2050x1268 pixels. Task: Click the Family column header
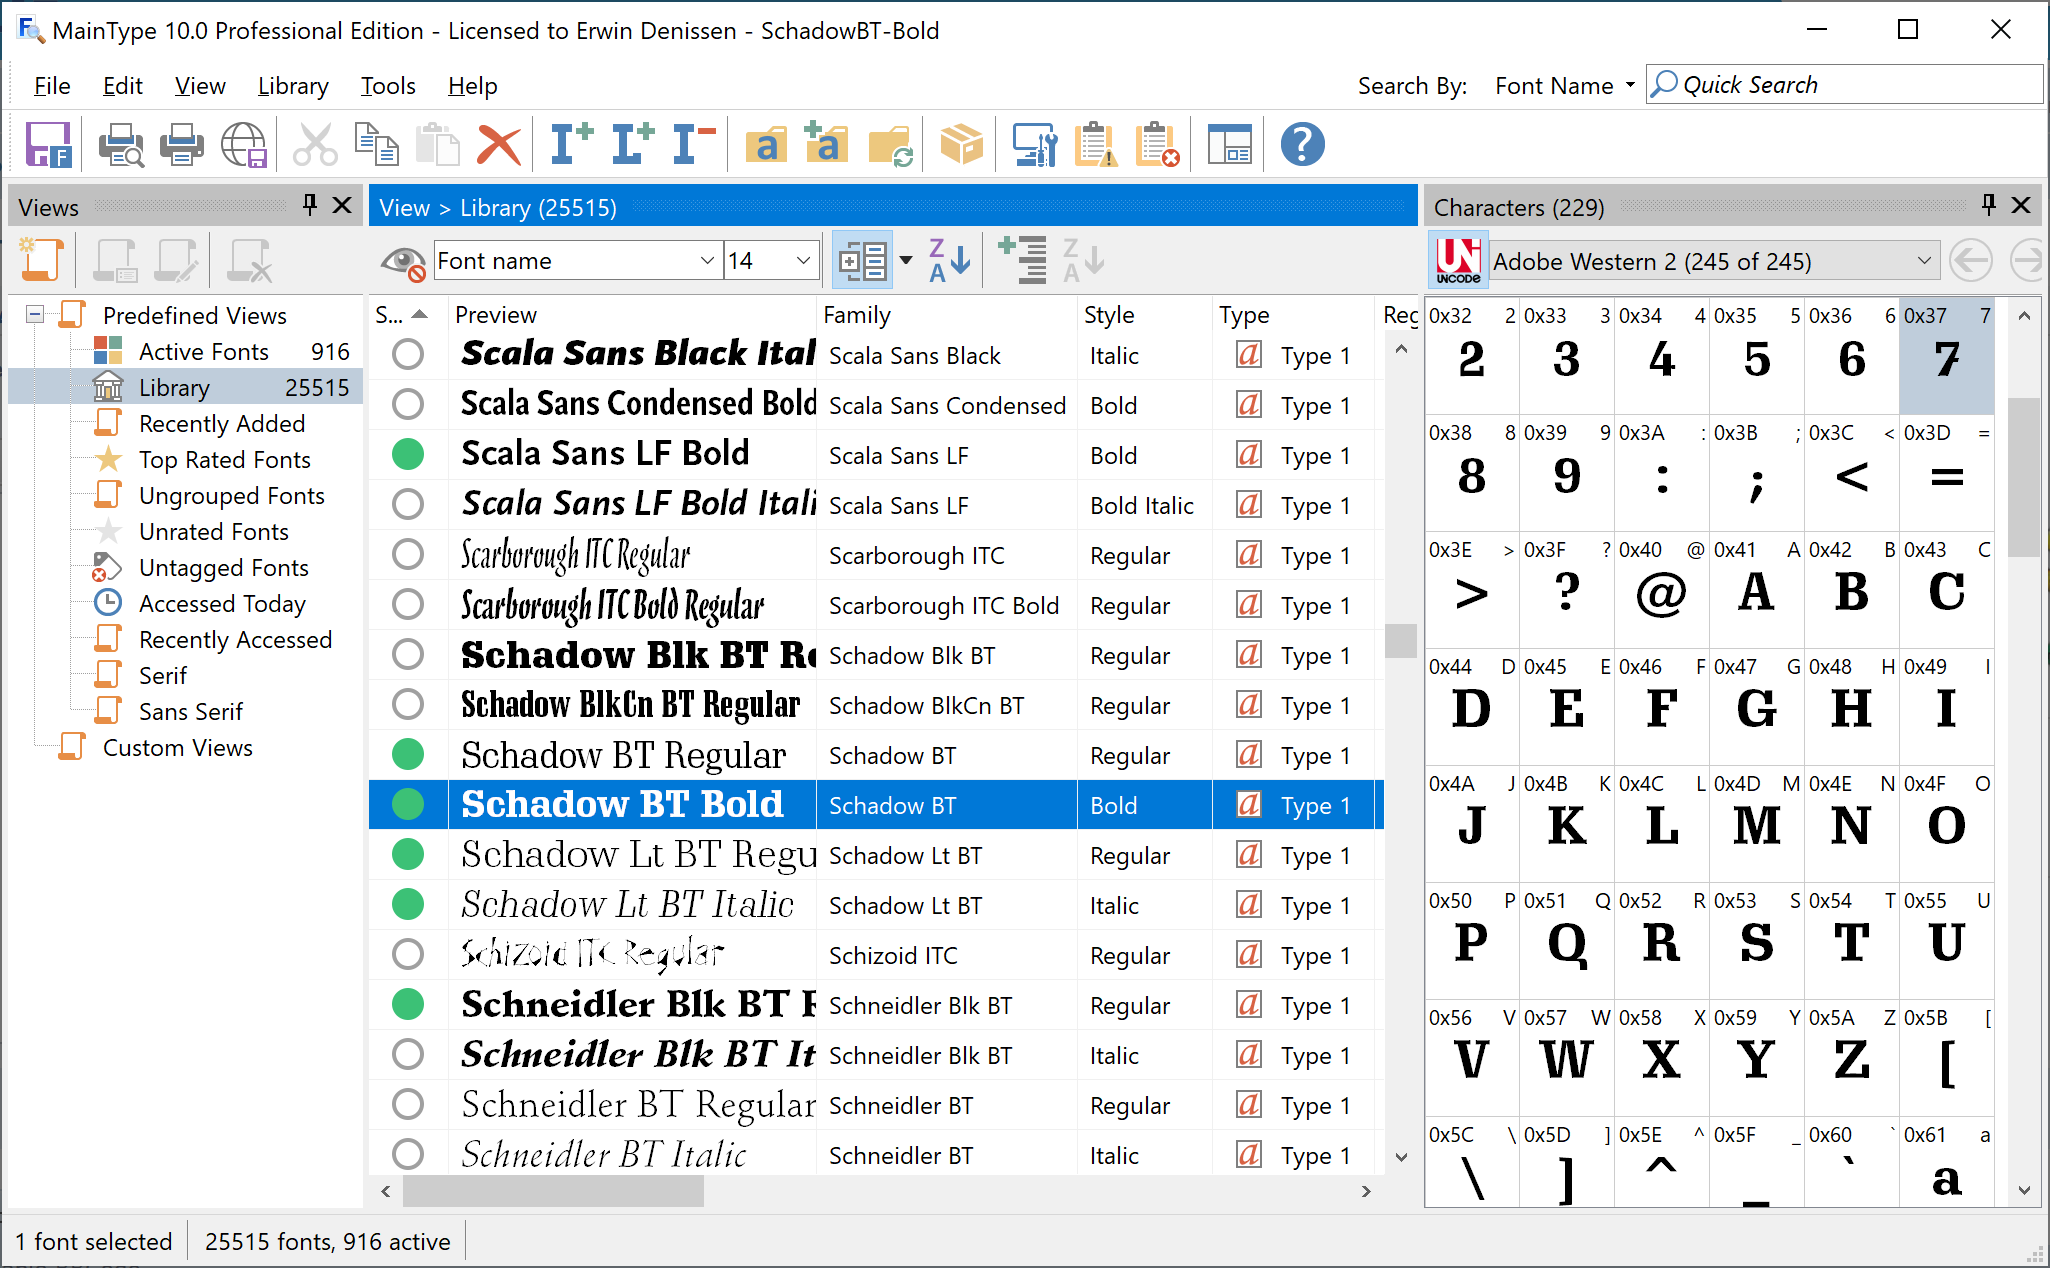coord(946,315)
